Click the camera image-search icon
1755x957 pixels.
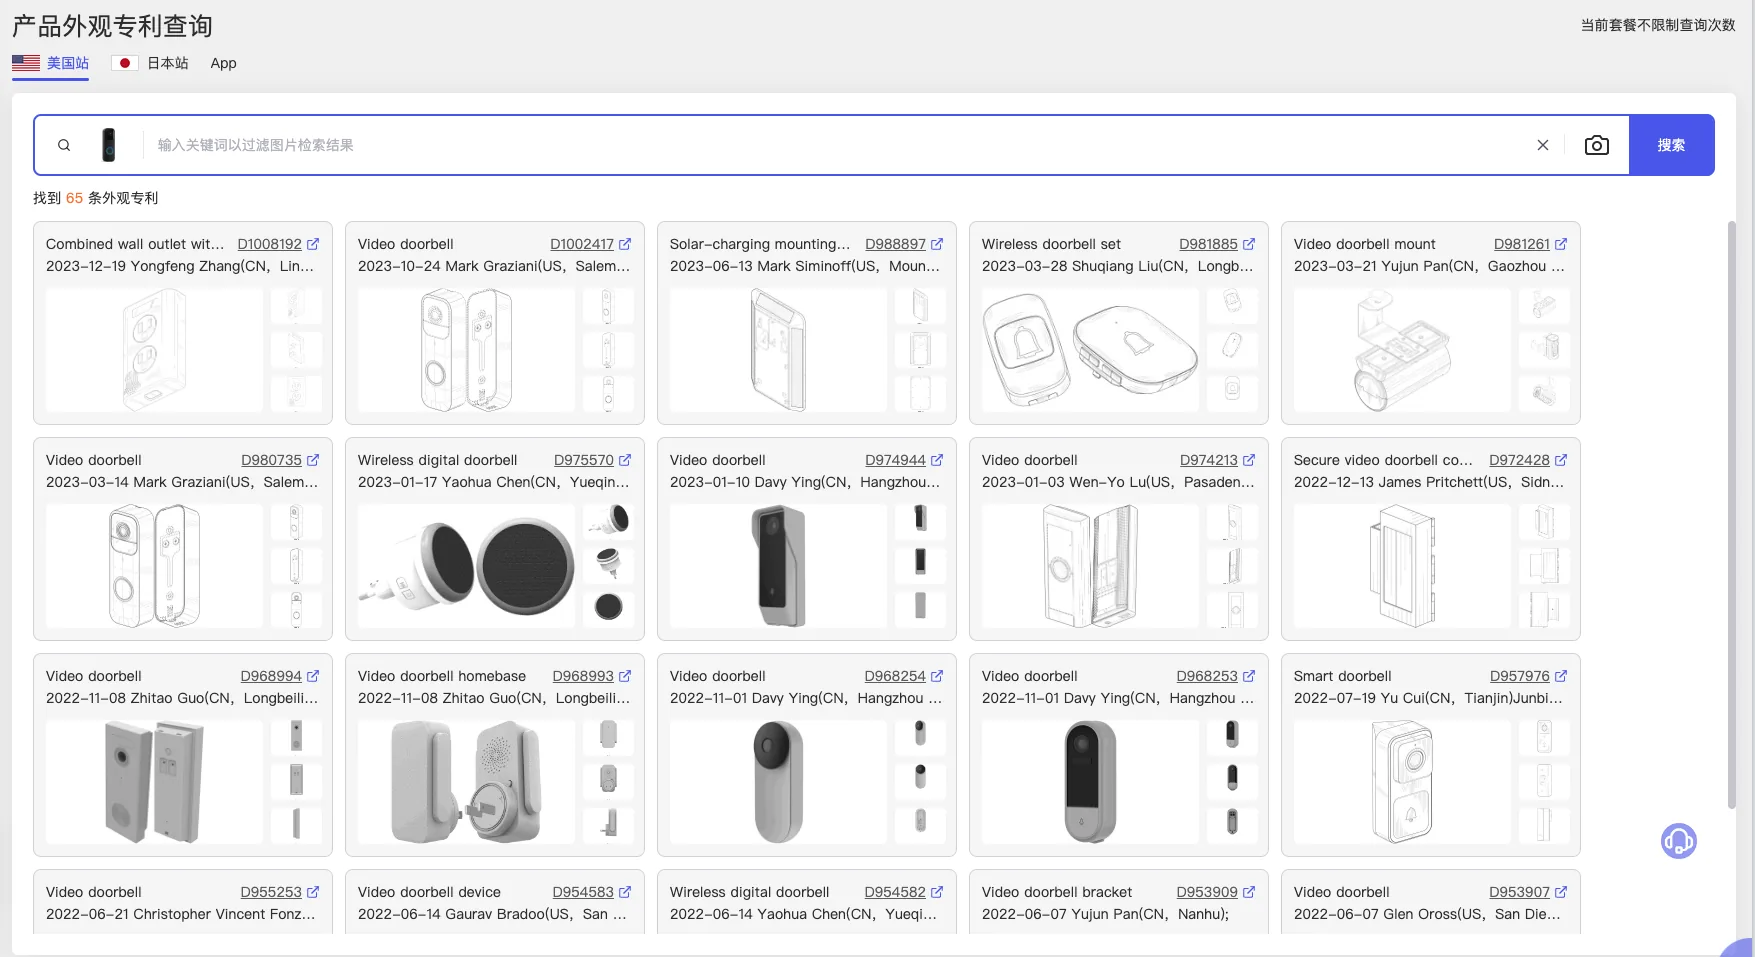(1597, 145)
